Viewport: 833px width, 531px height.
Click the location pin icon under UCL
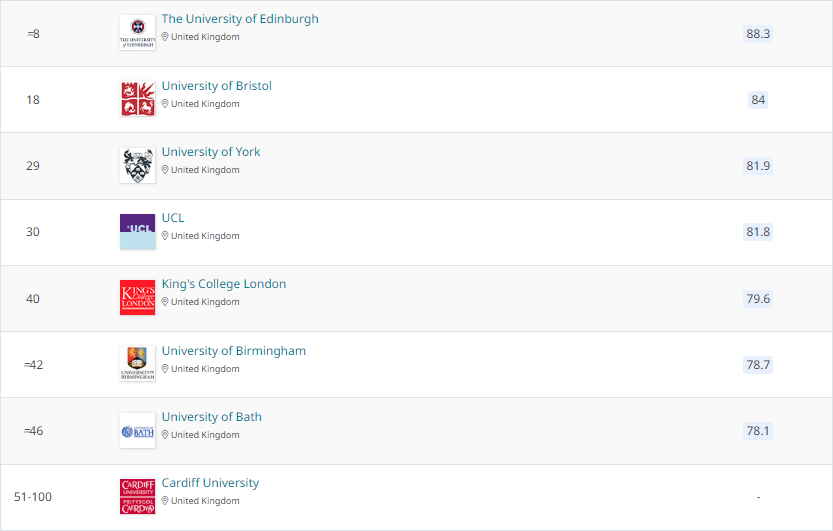pyautogui.click(x=165, y=236)
